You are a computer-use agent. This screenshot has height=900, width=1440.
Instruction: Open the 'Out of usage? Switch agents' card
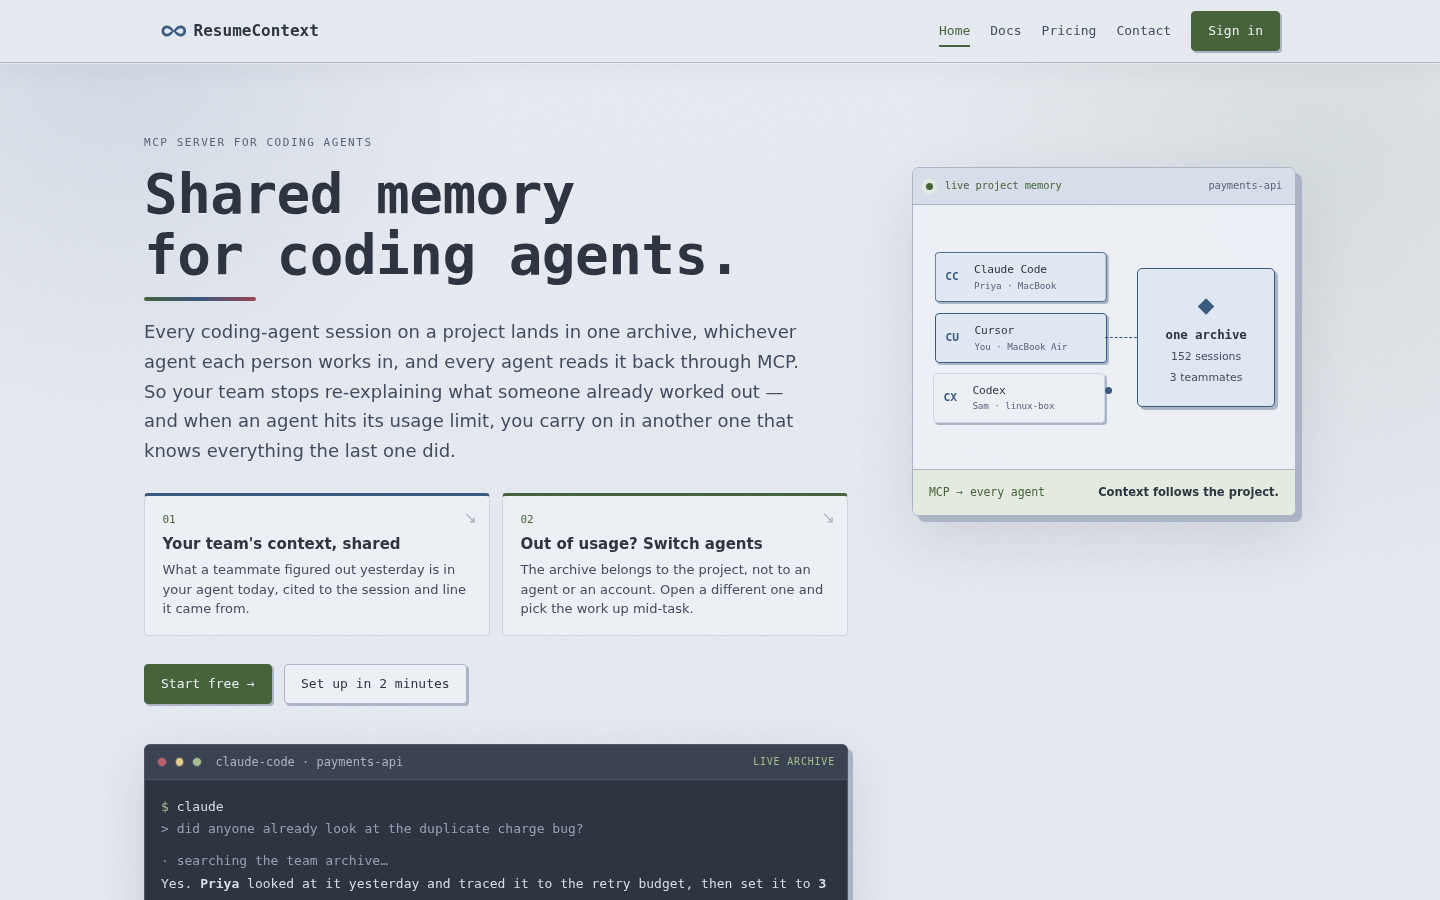[x=675, y=564]
